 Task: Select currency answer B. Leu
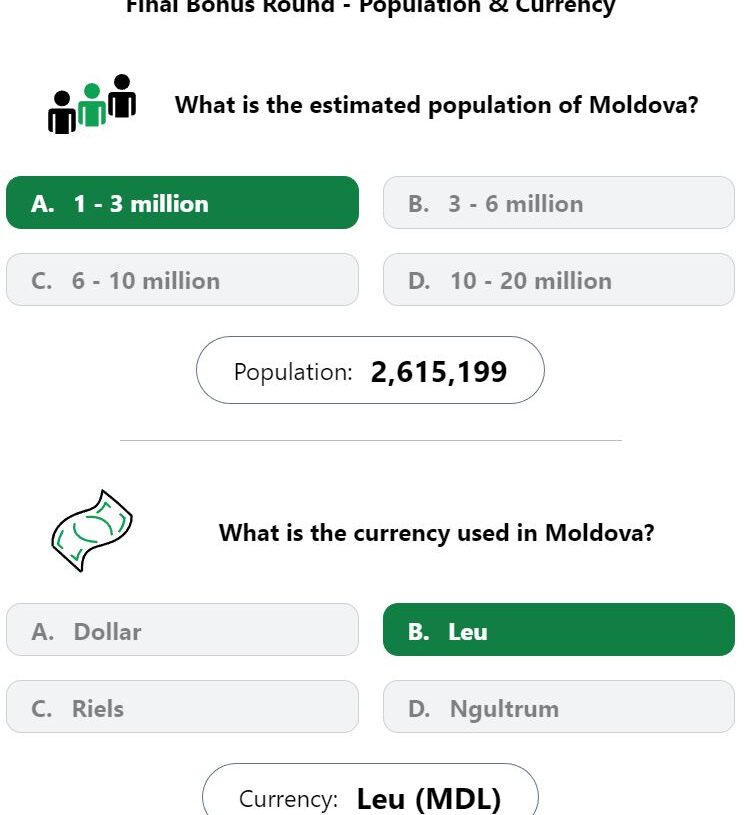559,629
